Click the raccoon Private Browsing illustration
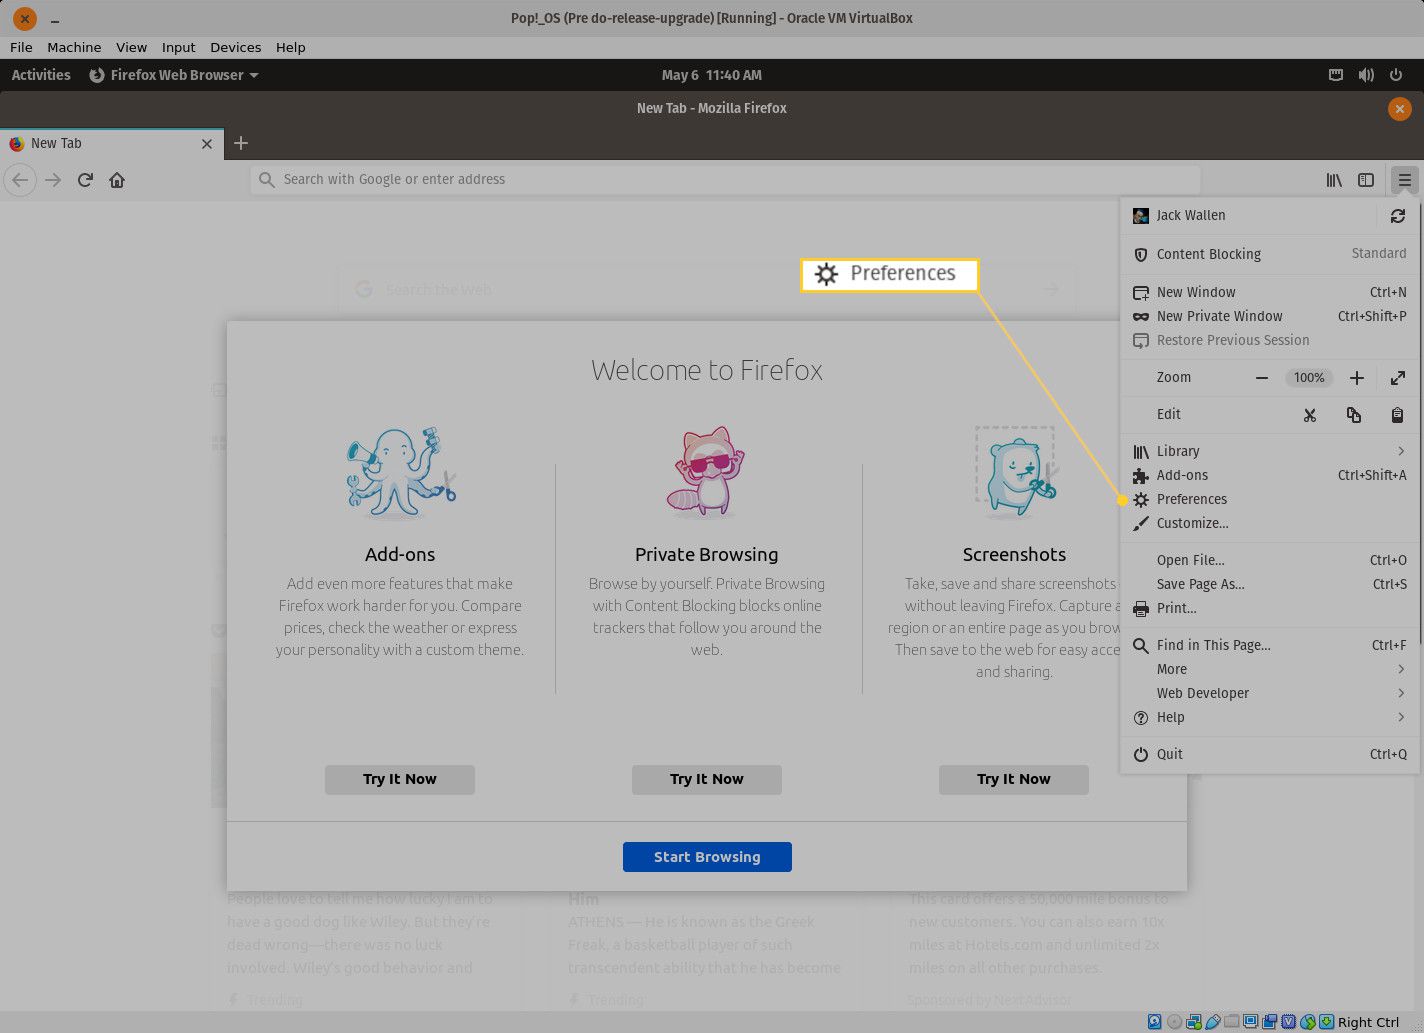This screenshot has width=1424, height=1033. [x=706, y=471]
